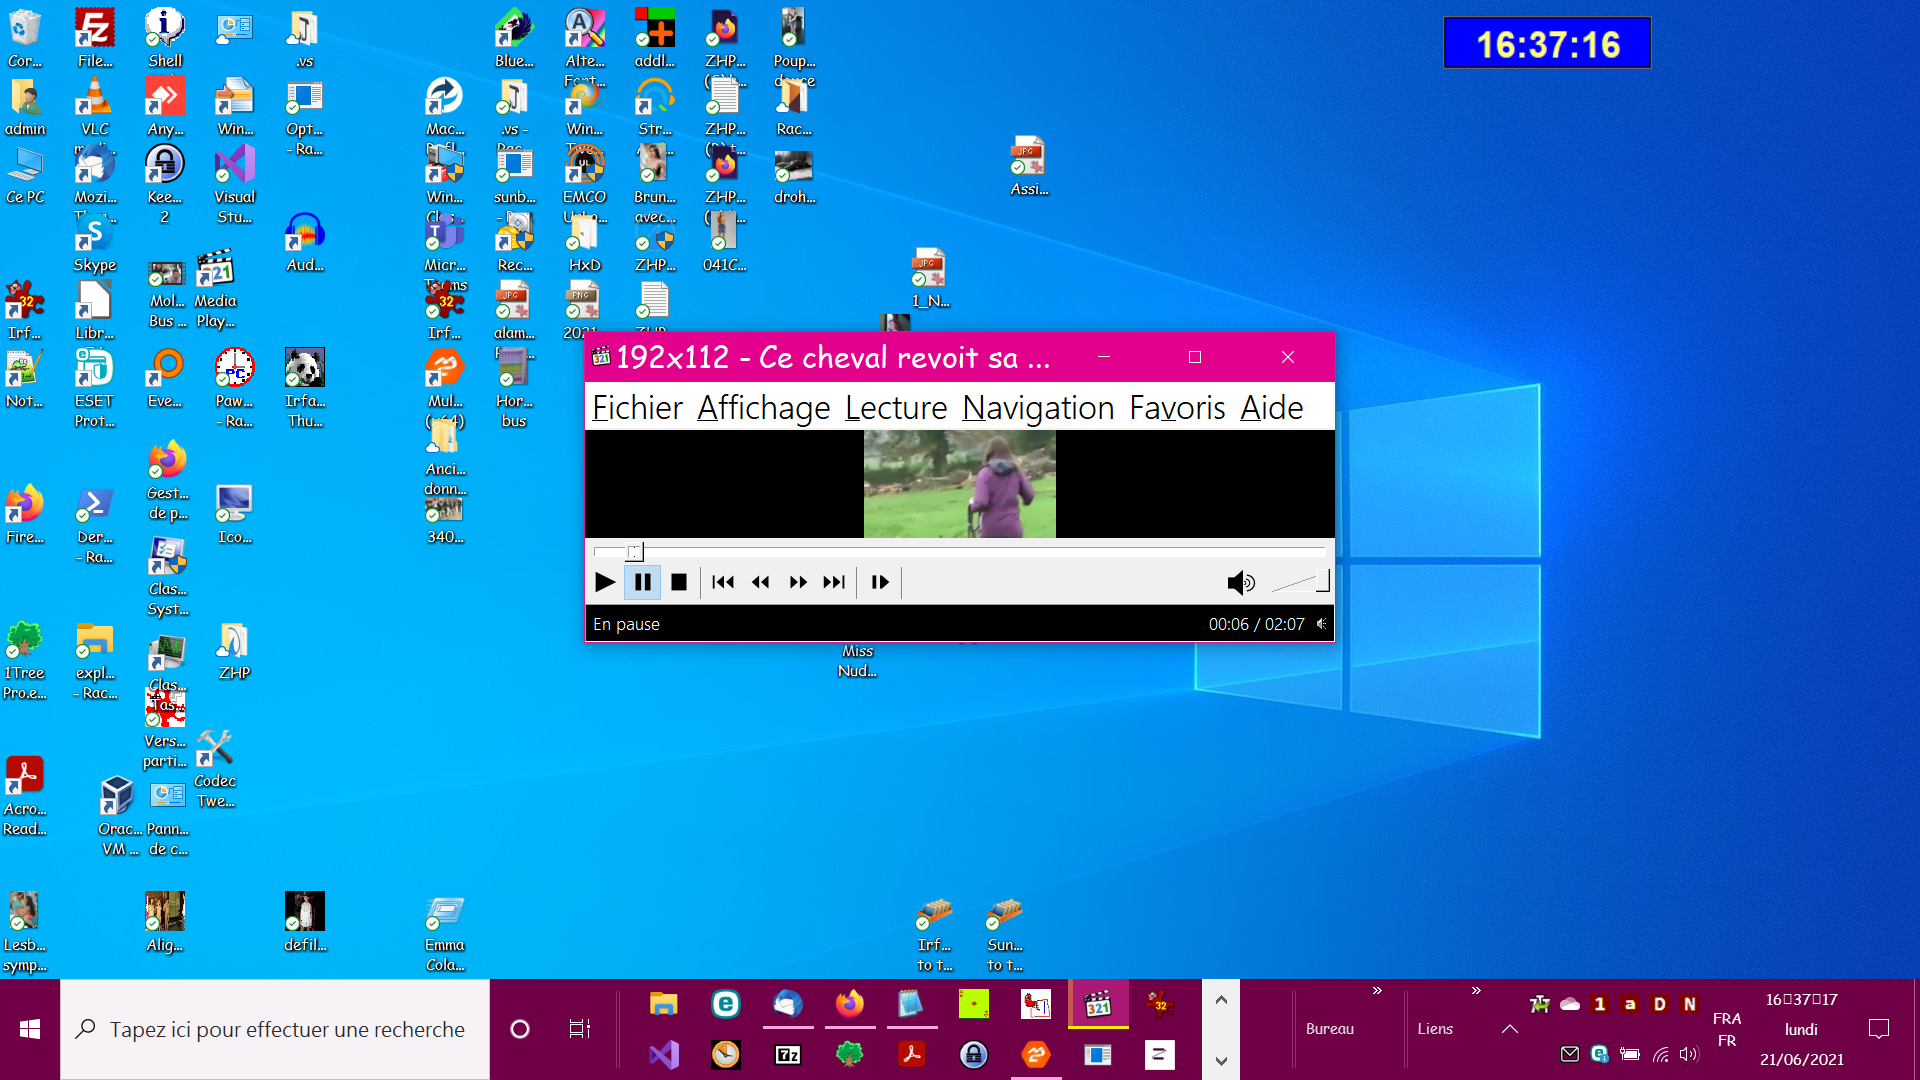1920x1080 pixels.
Task: Click the orange hexagon taskbar app
Action: pyautogui.click(x=1036, y=1054)
